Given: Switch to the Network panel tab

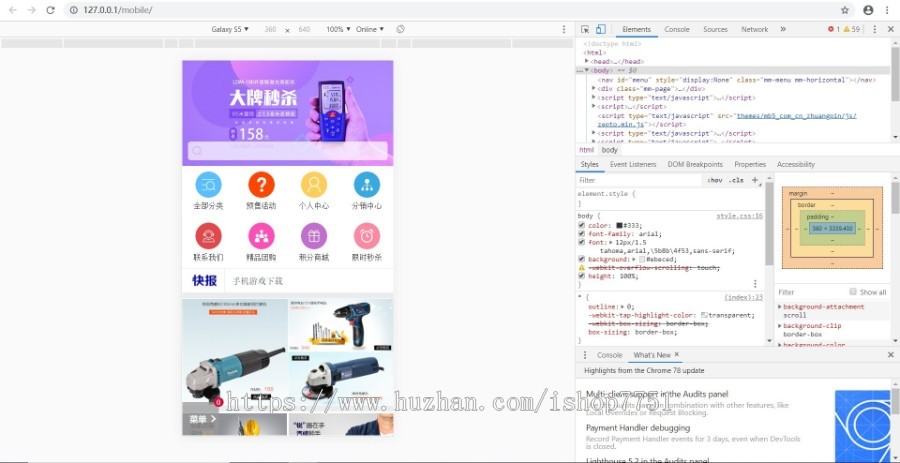Looking at the screenshot, I should point(754,29).
